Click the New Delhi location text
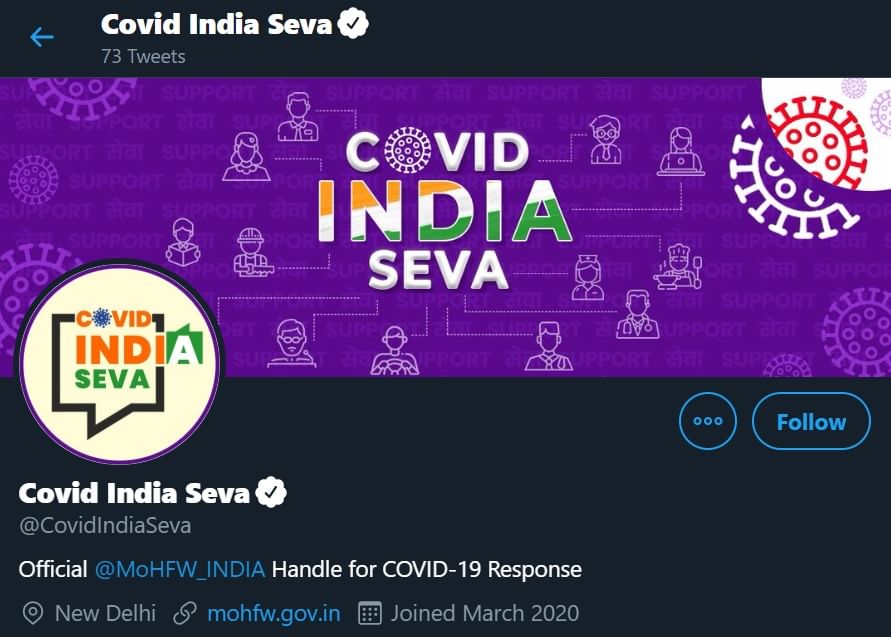Viewport: 891px width, 637px height. (x=105, y=614)
